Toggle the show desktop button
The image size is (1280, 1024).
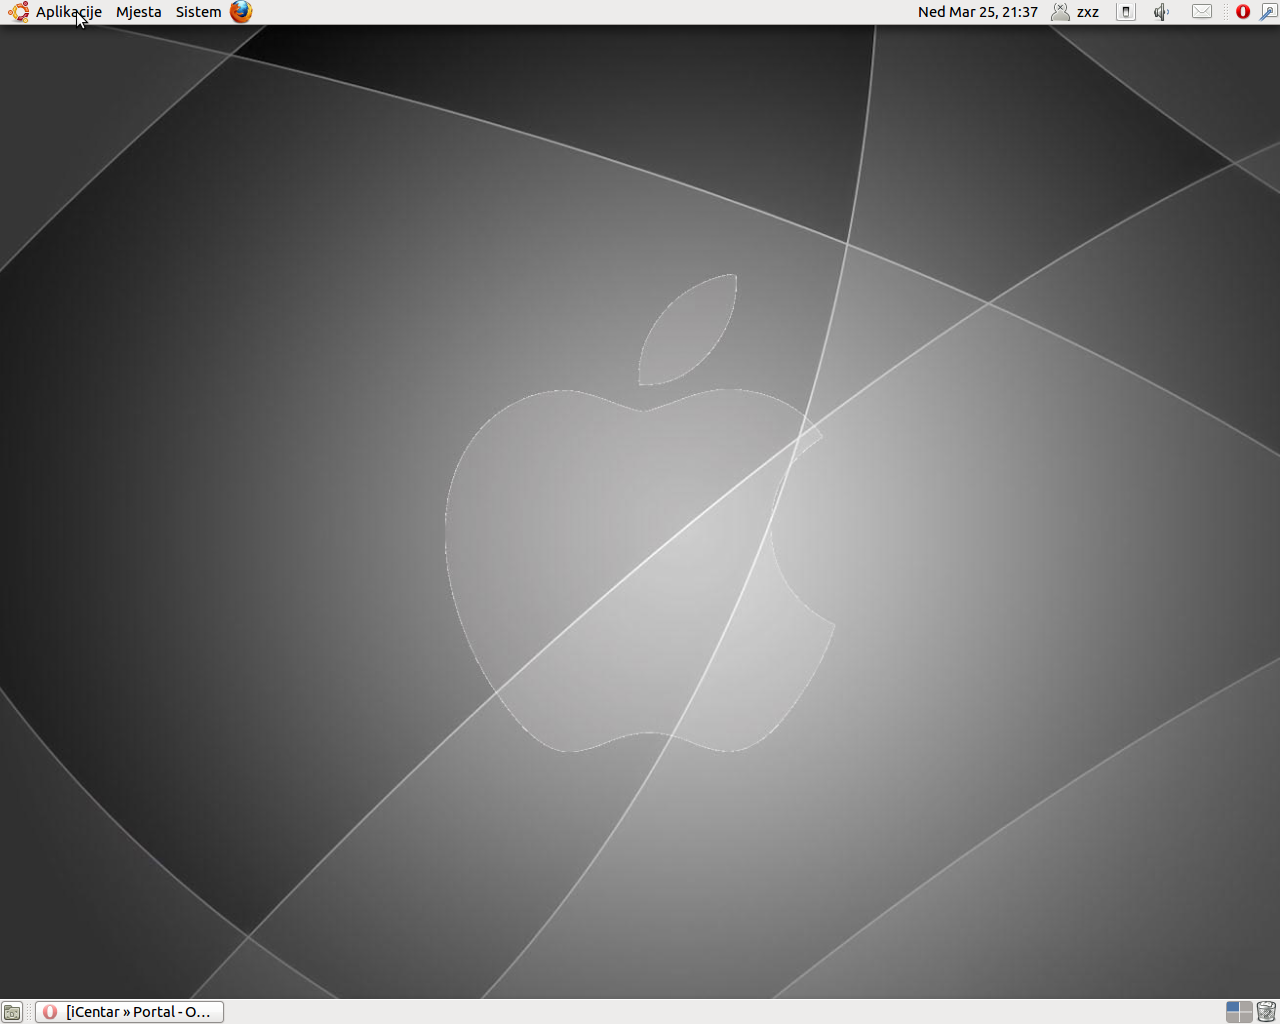coord(12,1012)
